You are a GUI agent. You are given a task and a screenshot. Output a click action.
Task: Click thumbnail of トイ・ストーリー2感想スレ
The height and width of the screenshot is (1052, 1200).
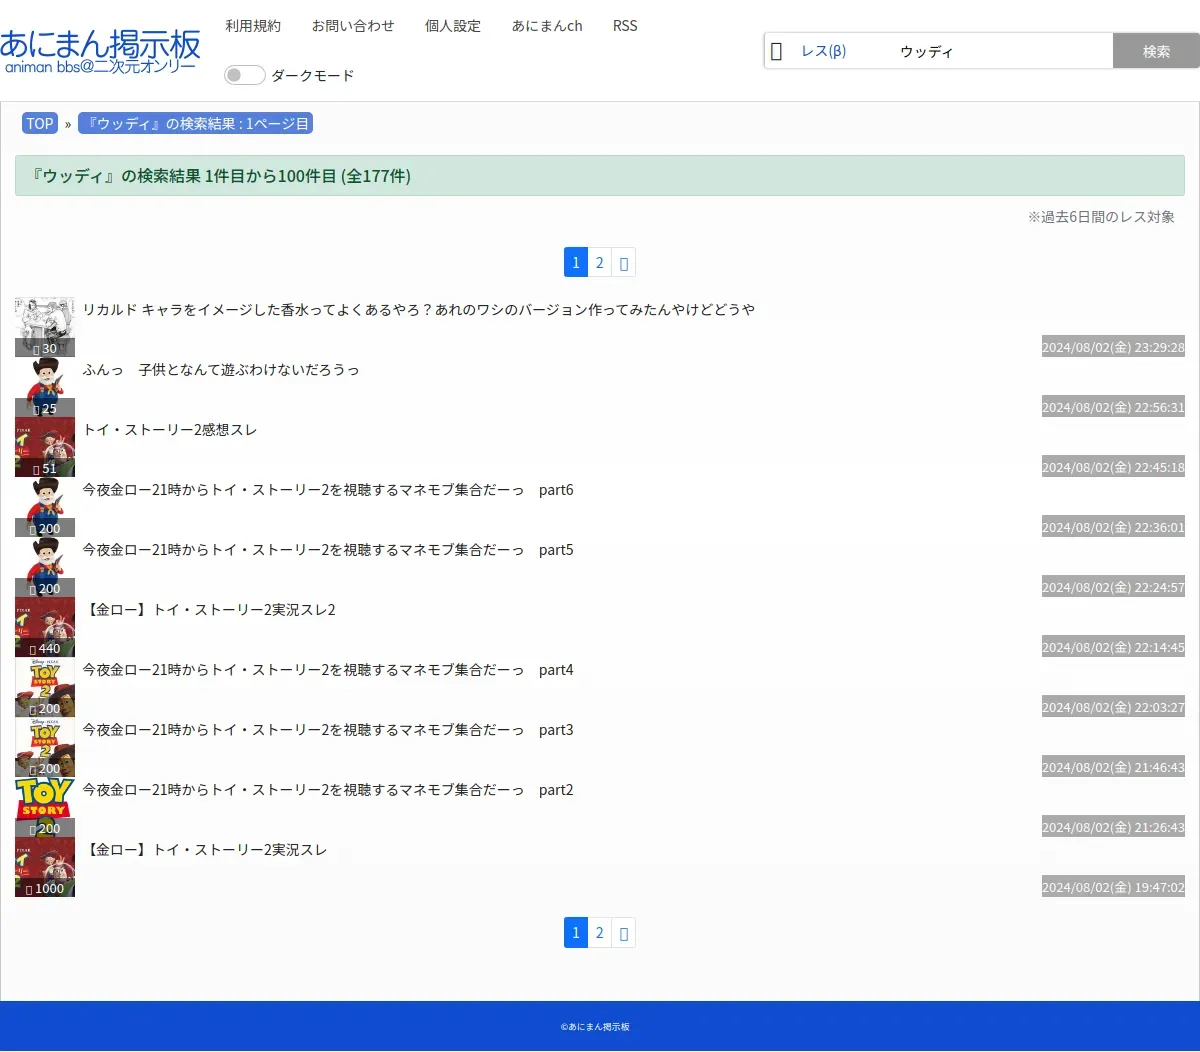point(45,447)
